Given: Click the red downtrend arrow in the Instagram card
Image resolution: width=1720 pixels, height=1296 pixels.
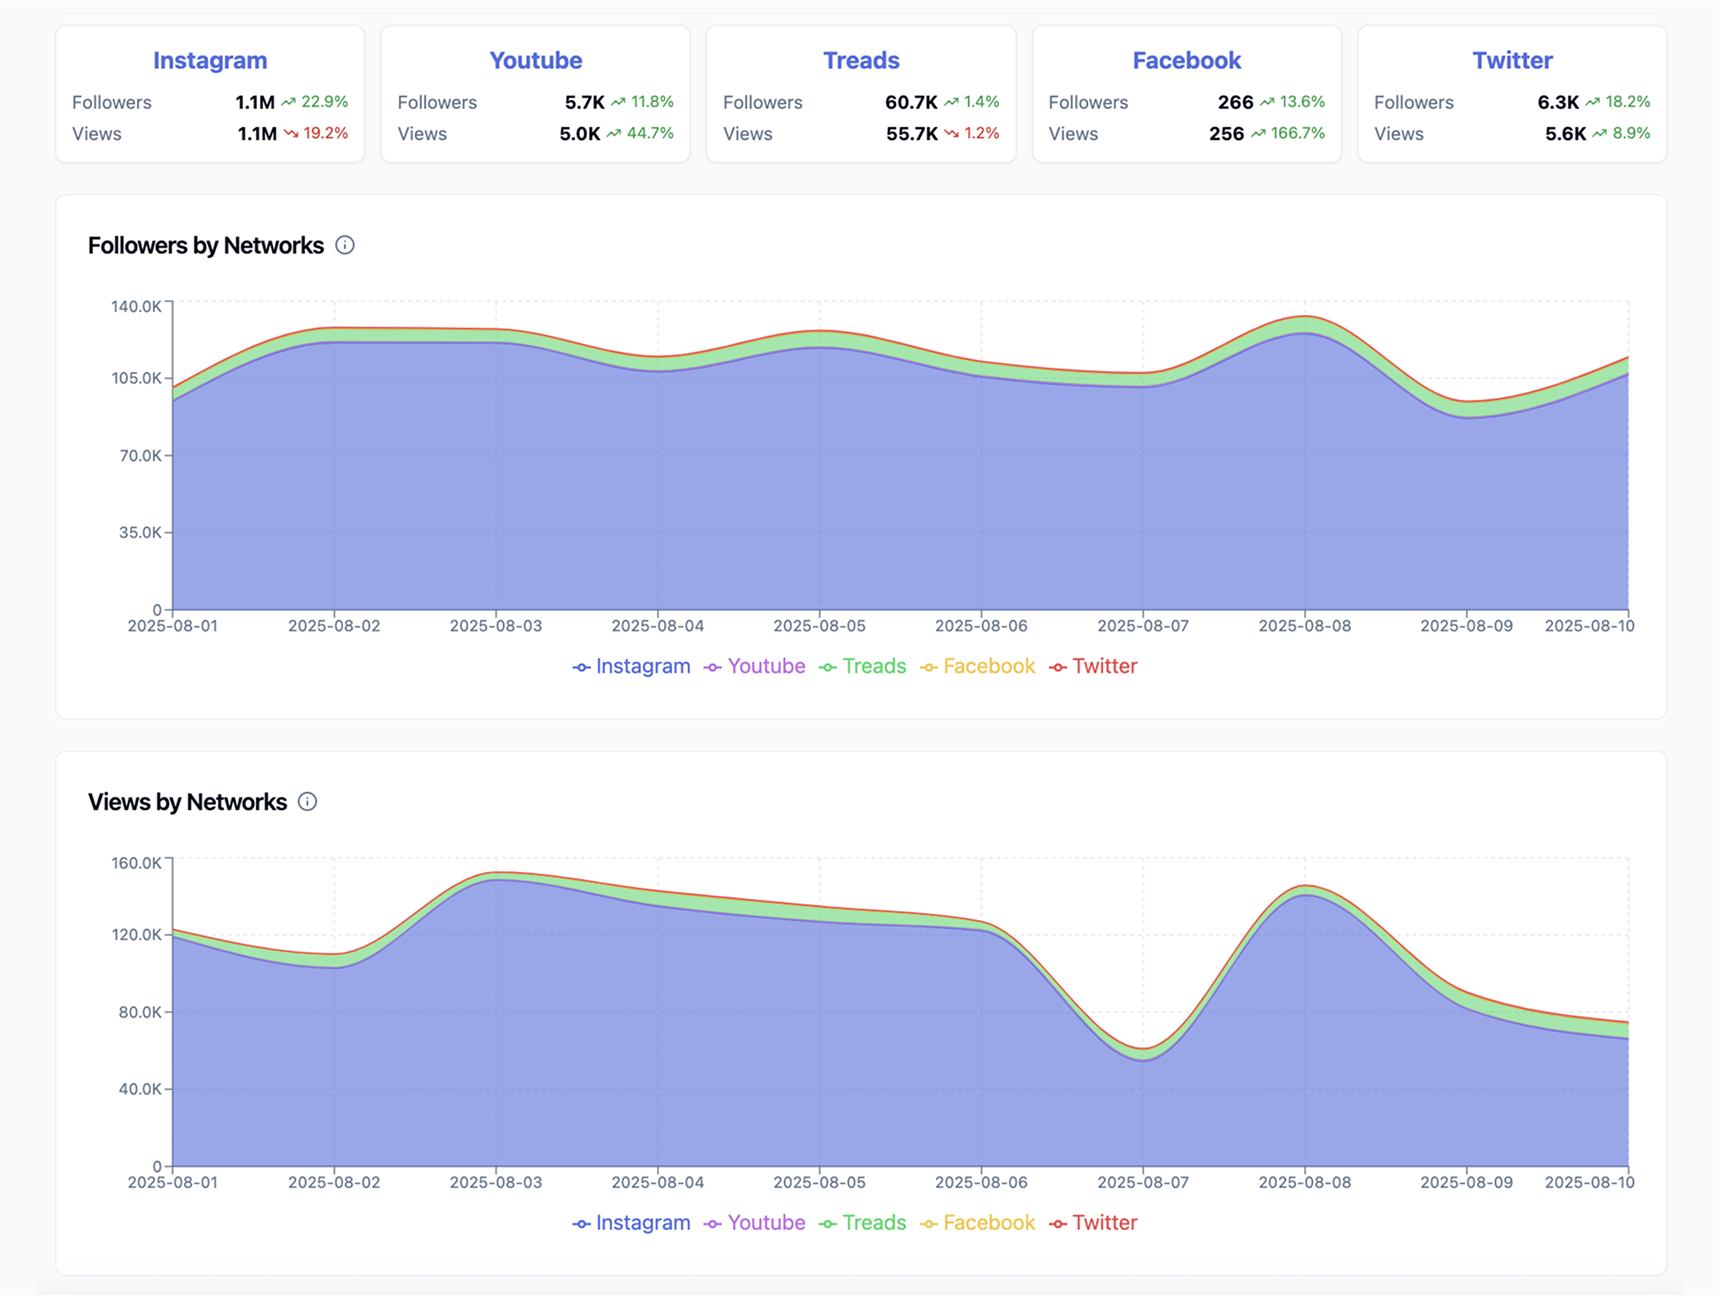Looking at the screenshot, I should point(291,133).
